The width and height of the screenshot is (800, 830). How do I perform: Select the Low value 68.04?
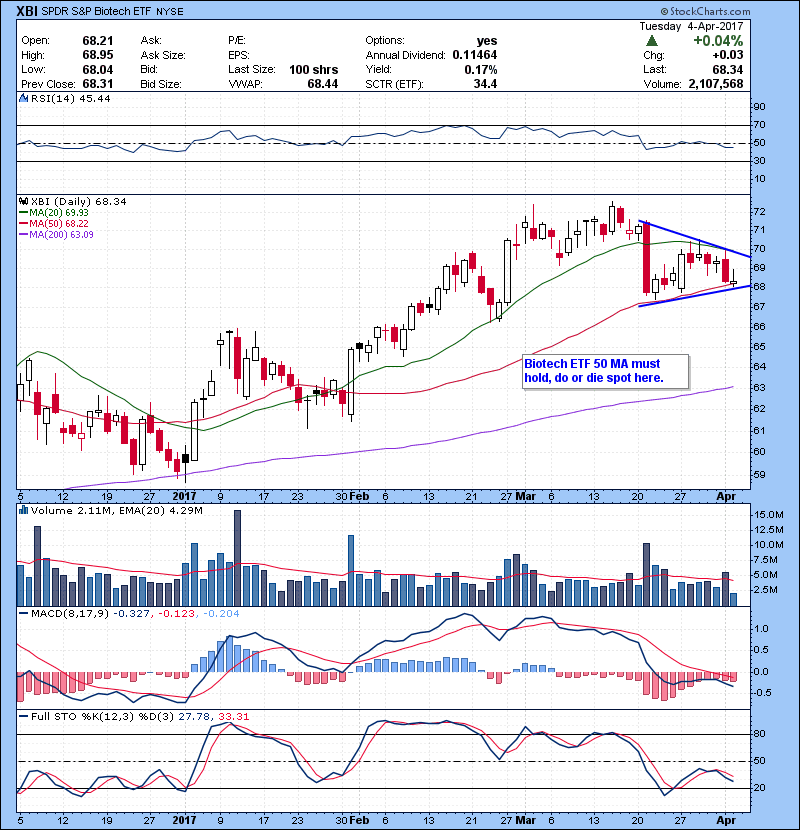pyautogui.click(x=98, y=69)
